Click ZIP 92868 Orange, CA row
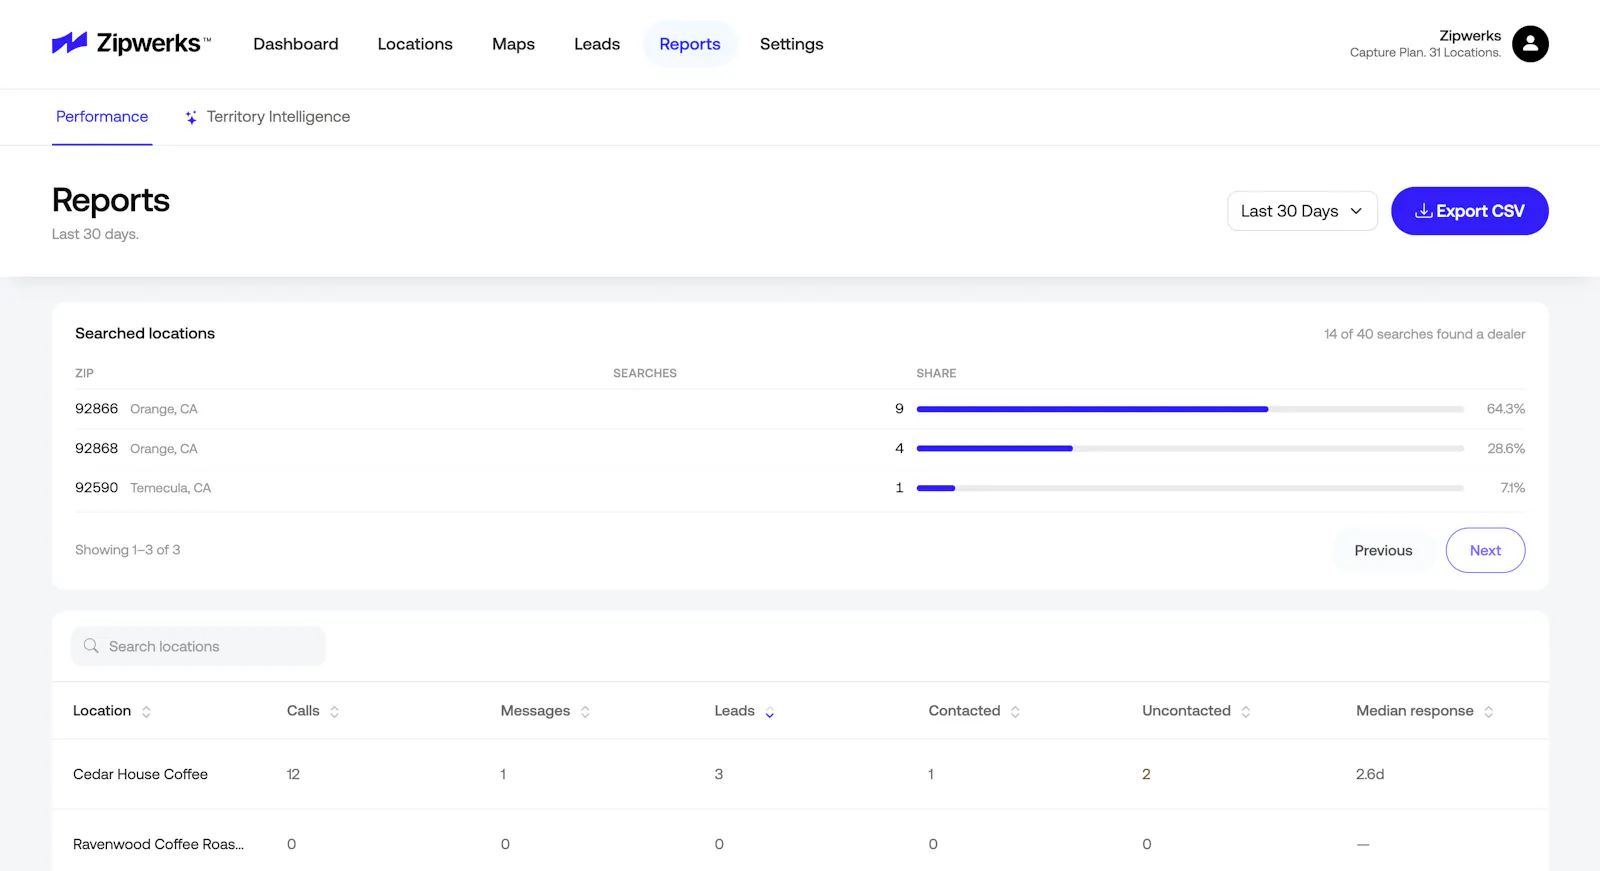Image resolution: width=1600 pixels, height=871 pixels. click(x=800, y=449)
